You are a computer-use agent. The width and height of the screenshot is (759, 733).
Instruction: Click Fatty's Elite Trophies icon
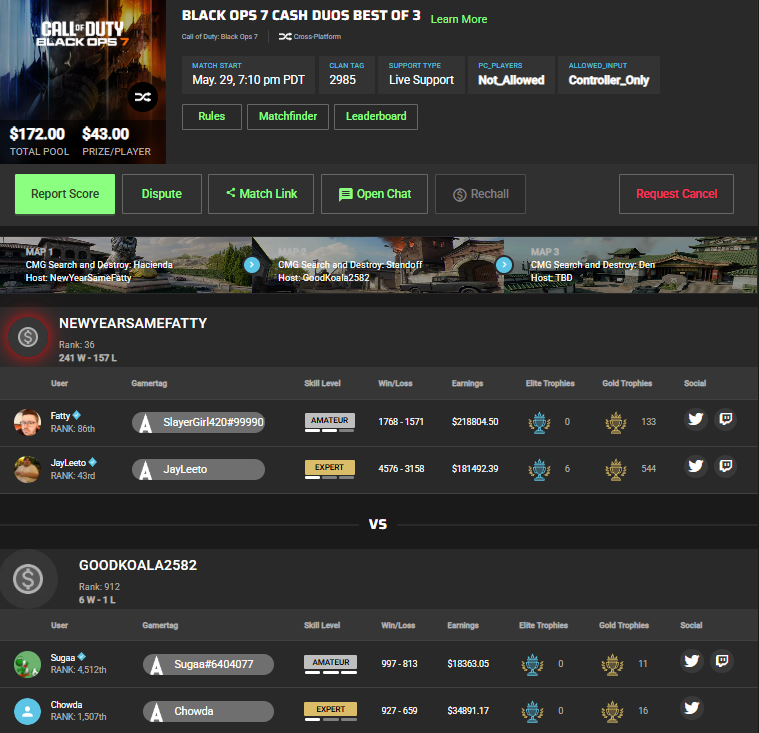[539, 422]
